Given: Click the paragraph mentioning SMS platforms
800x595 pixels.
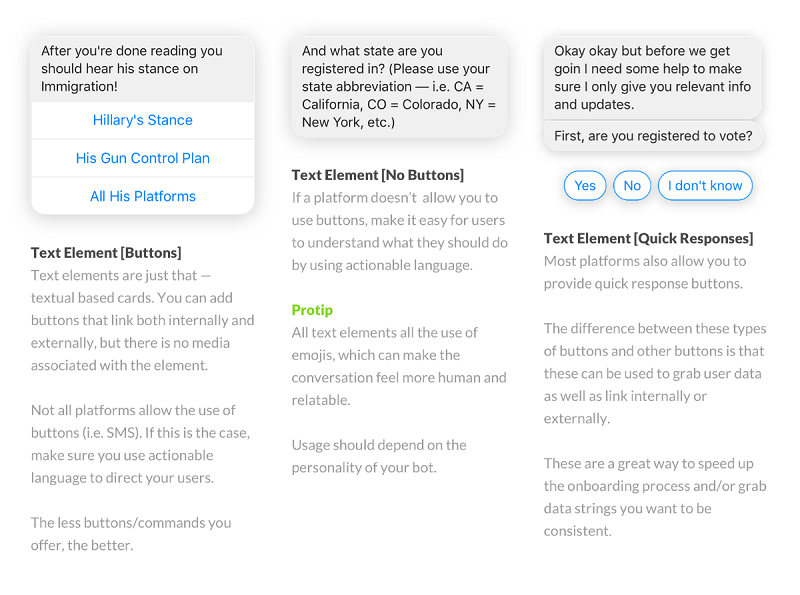Looking at the screenshot, I should pyautogui.click(x=140, y=444).
